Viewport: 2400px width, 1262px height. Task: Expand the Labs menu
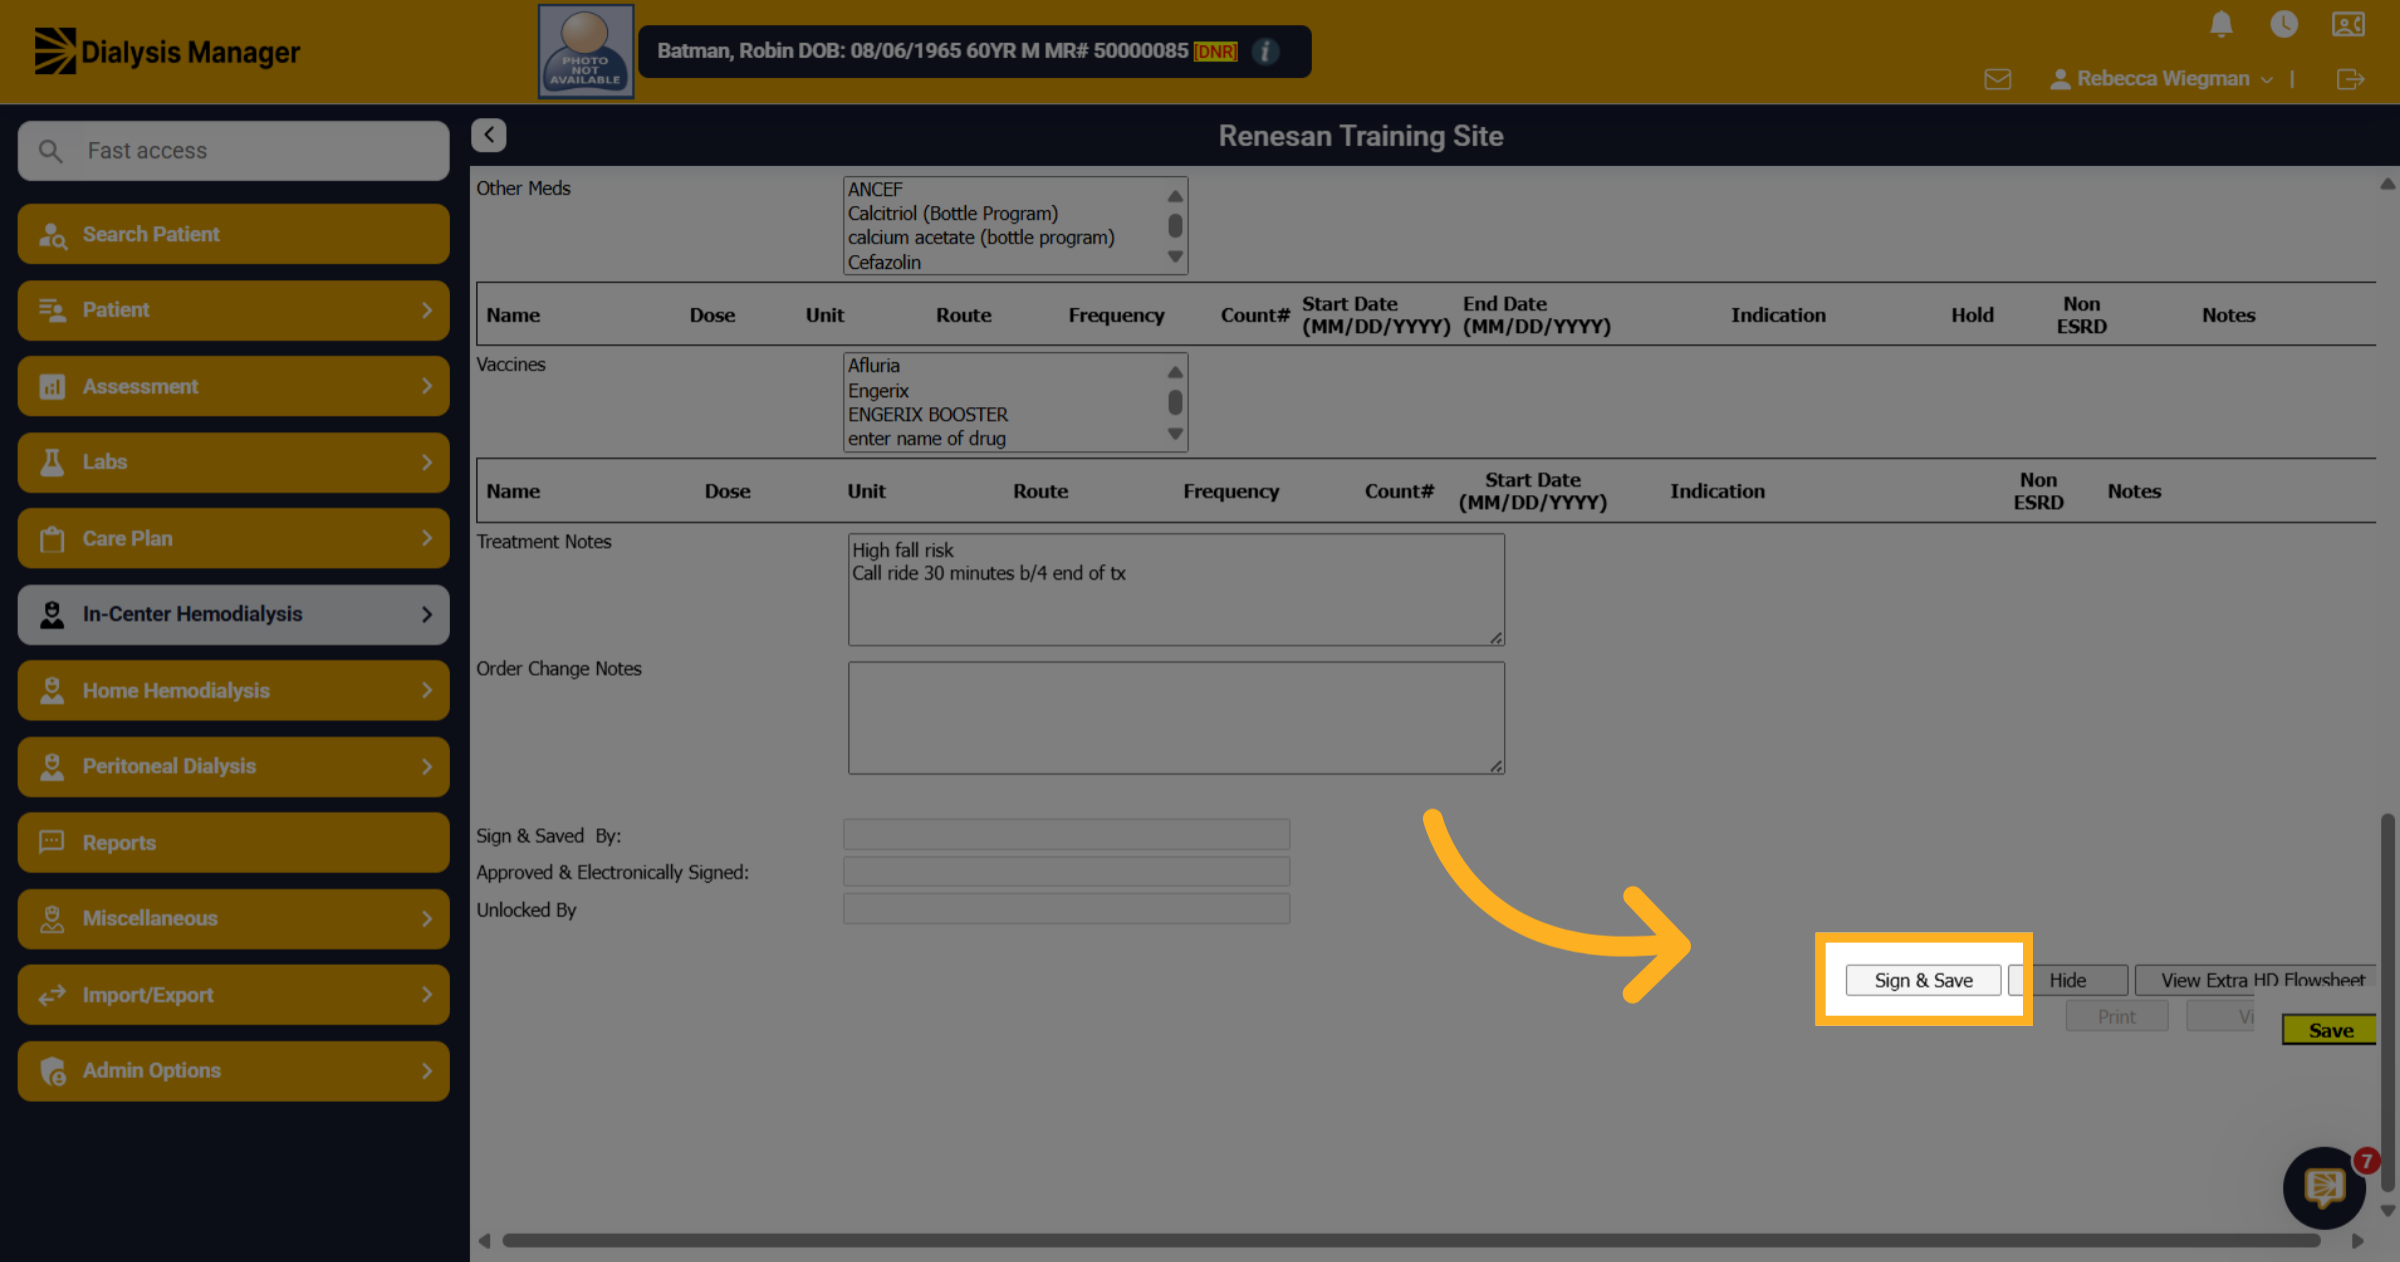(x=233, y=462)
